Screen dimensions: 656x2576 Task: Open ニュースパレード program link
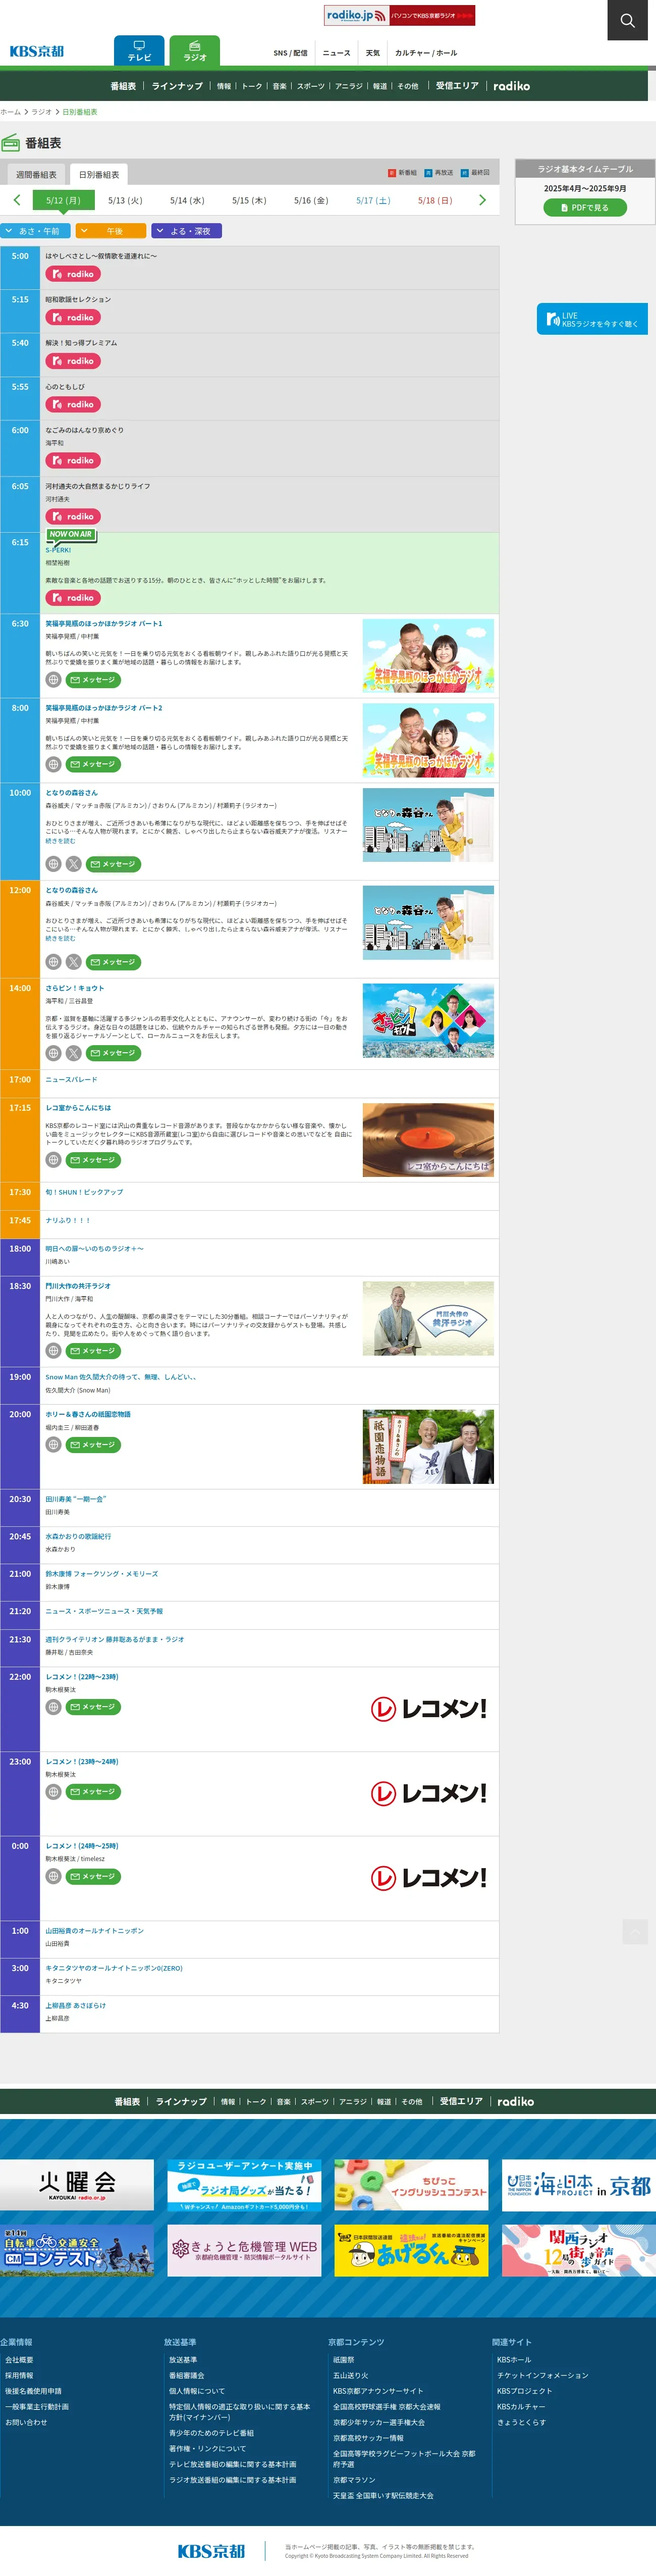coord(71,1080)
